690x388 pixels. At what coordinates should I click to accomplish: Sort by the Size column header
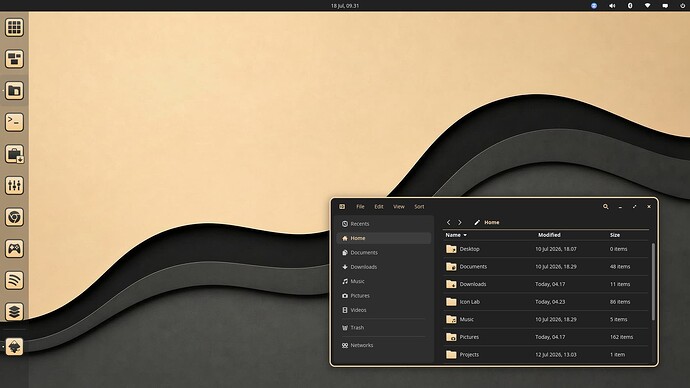(x=615, y=235)
